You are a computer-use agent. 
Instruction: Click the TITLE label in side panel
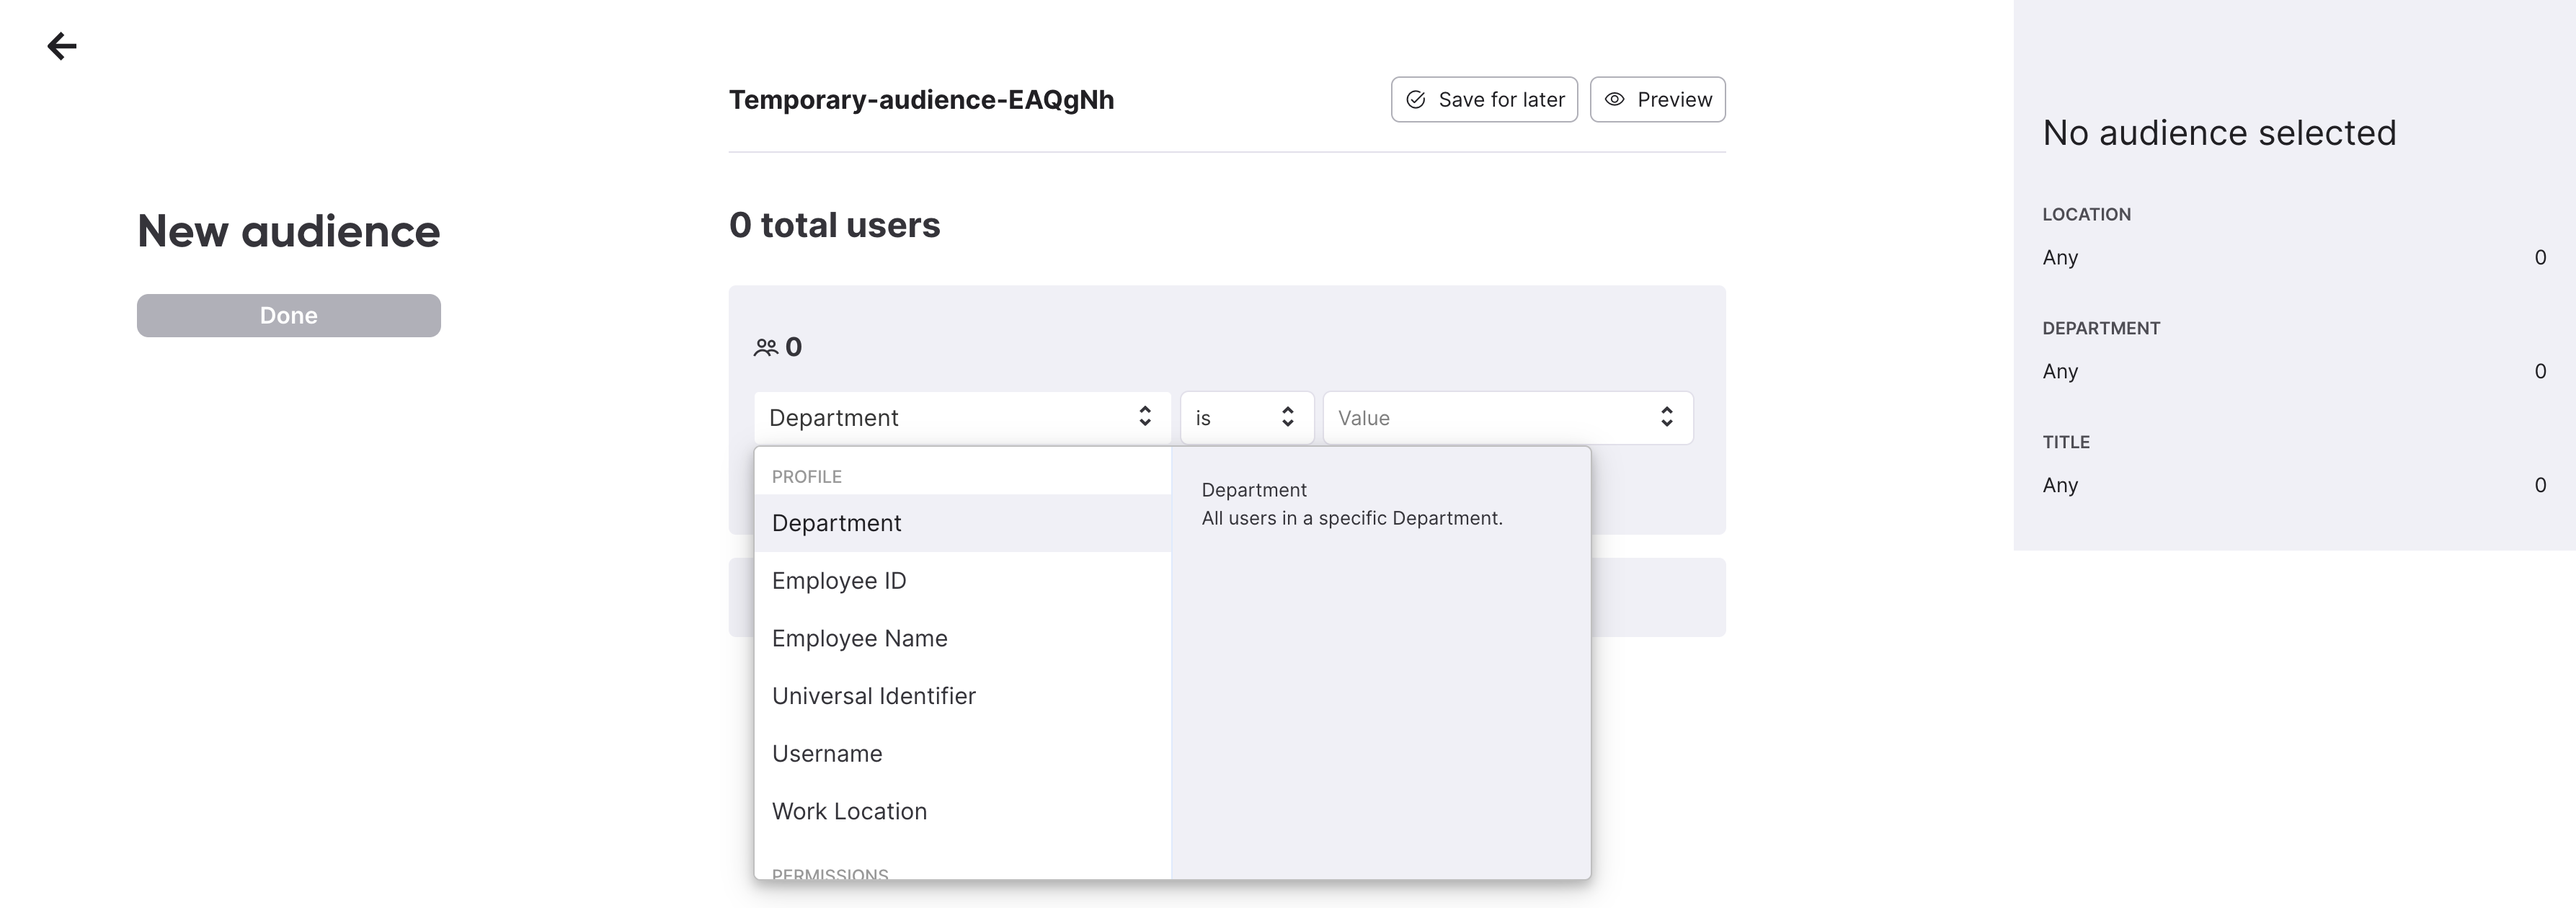[2066, 442]
